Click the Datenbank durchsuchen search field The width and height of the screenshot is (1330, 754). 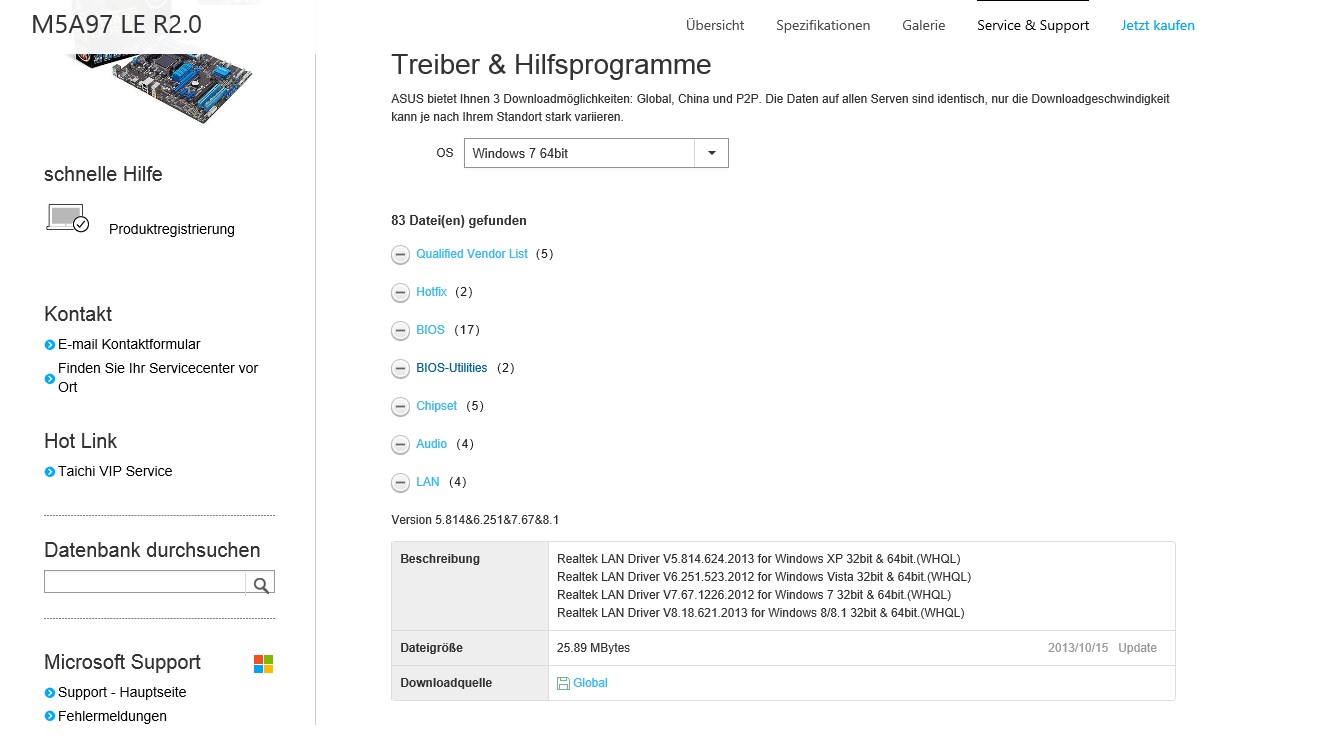[145, 582]
